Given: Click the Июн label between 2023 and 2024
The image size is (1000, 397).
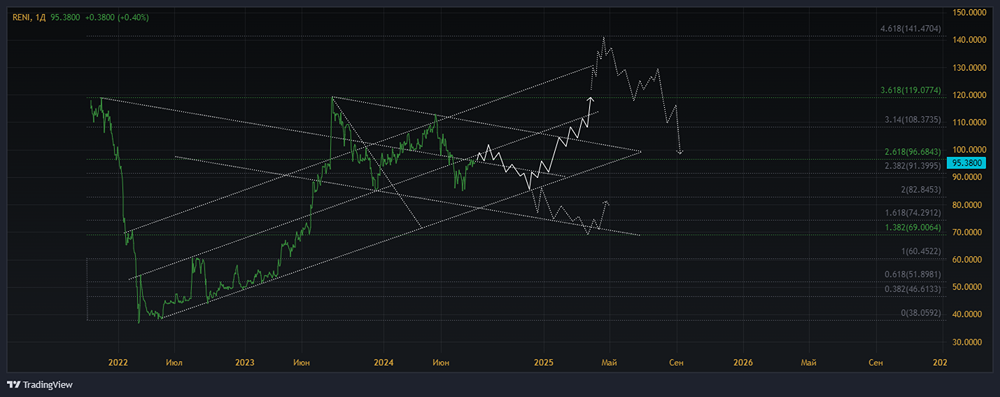Looking at the screenshot, I should point(301,363).
